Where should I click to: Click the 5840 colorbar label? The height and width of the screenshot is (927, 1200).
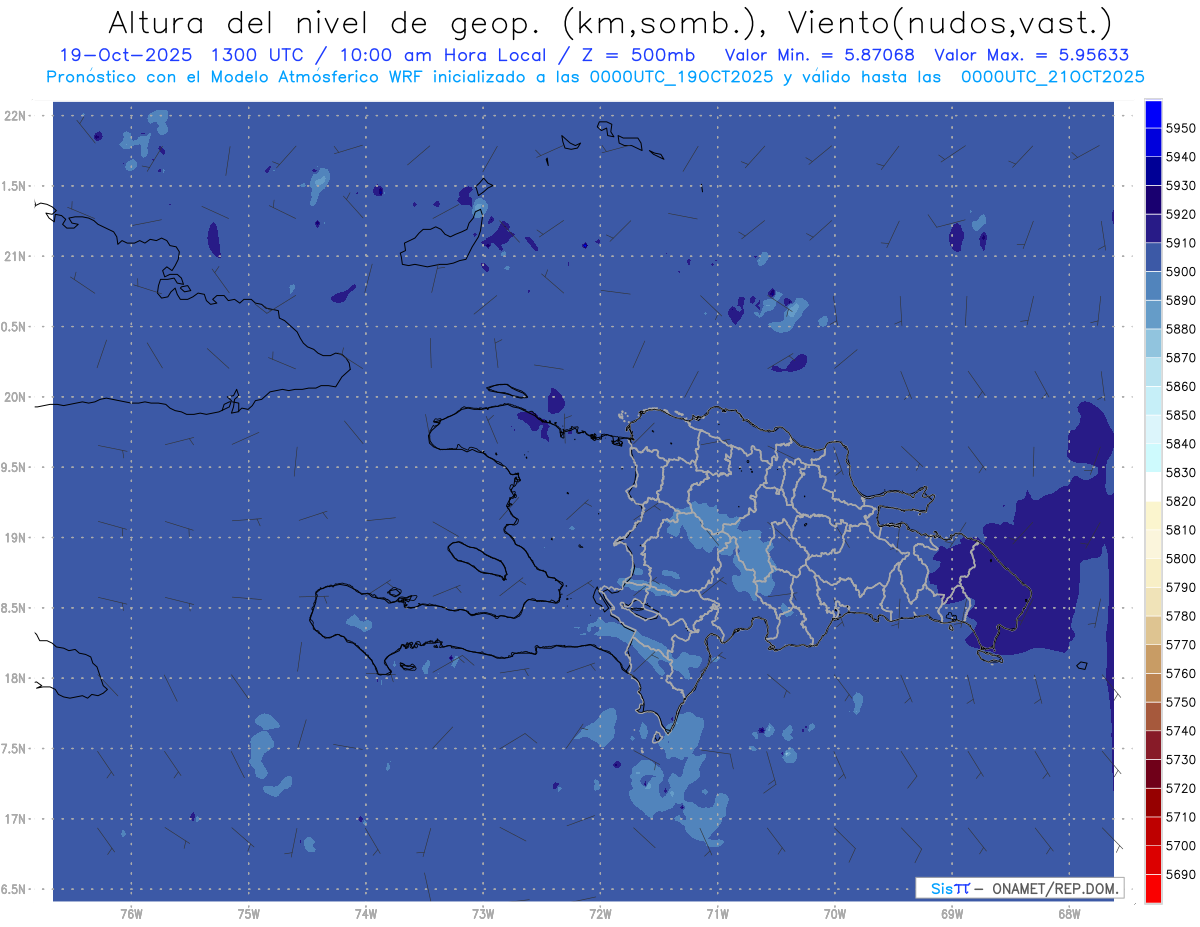tap(1180, 444)
